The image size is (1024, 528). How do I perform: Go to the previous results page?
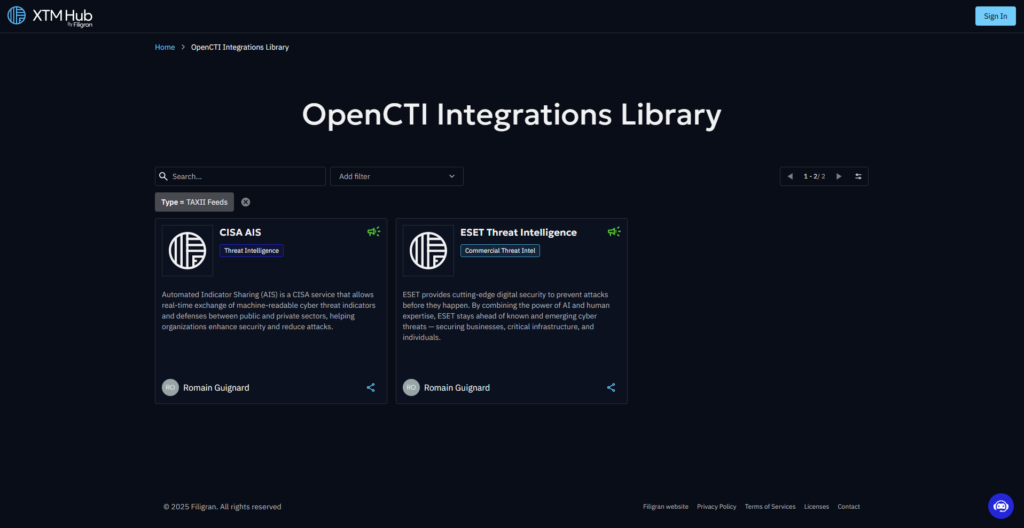coord(790,177)
